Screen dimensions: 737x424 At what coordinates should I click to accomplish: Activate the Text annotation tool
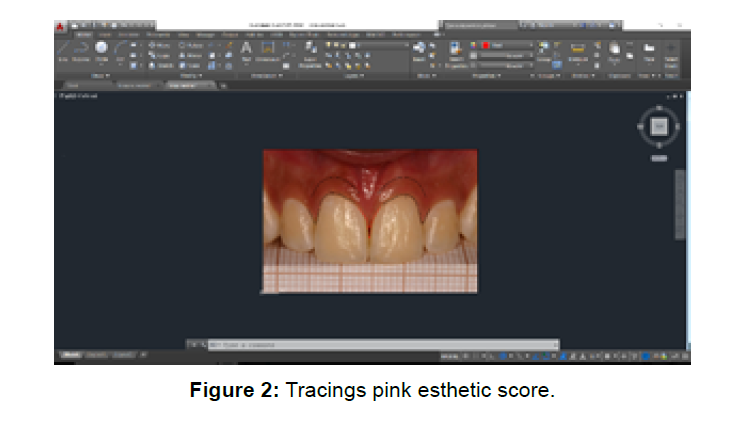click(x=246, y=48)
